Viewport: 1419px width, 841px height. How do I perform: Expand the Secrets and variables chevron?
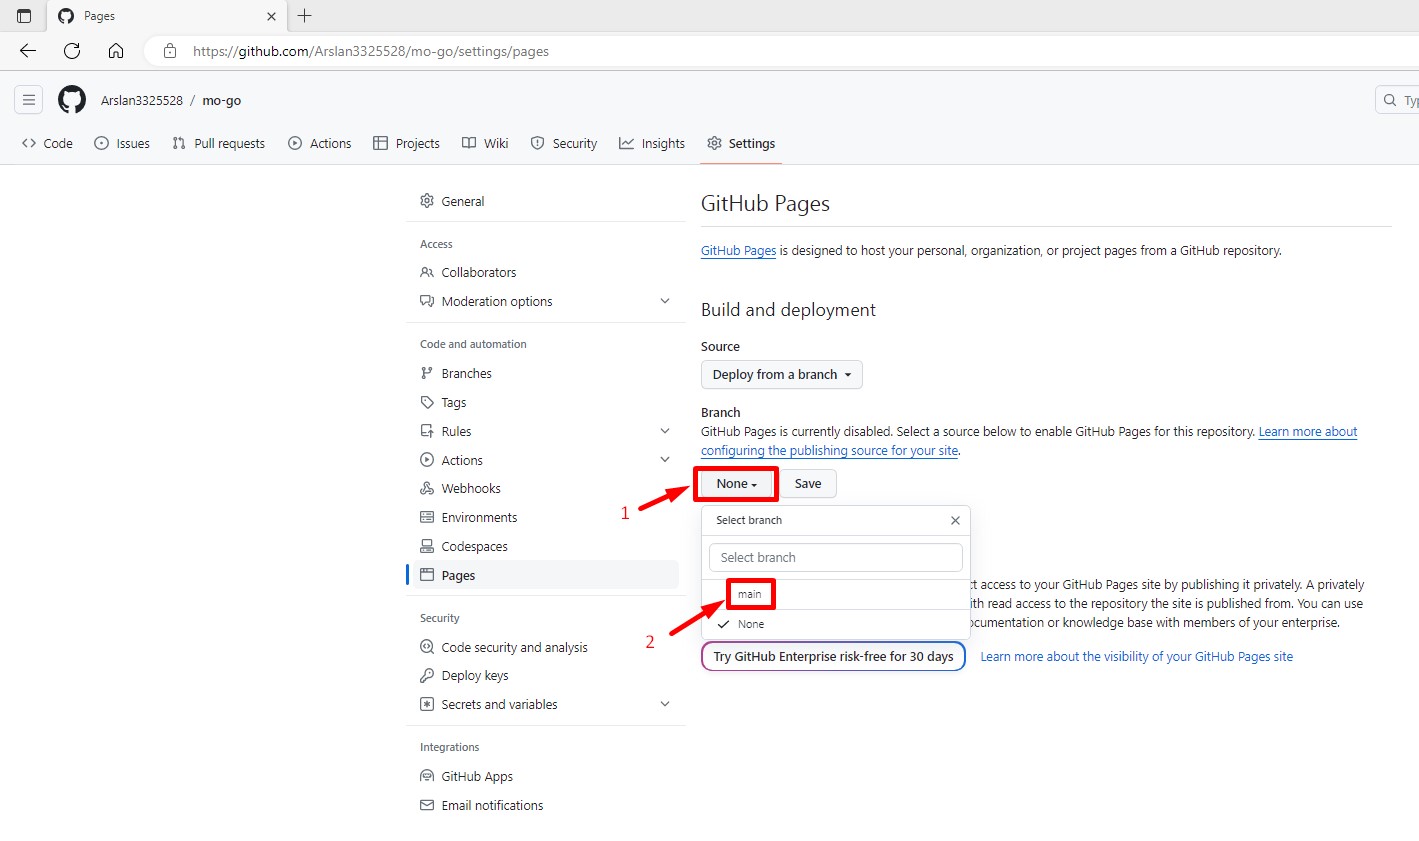click(x=665, y=704)
